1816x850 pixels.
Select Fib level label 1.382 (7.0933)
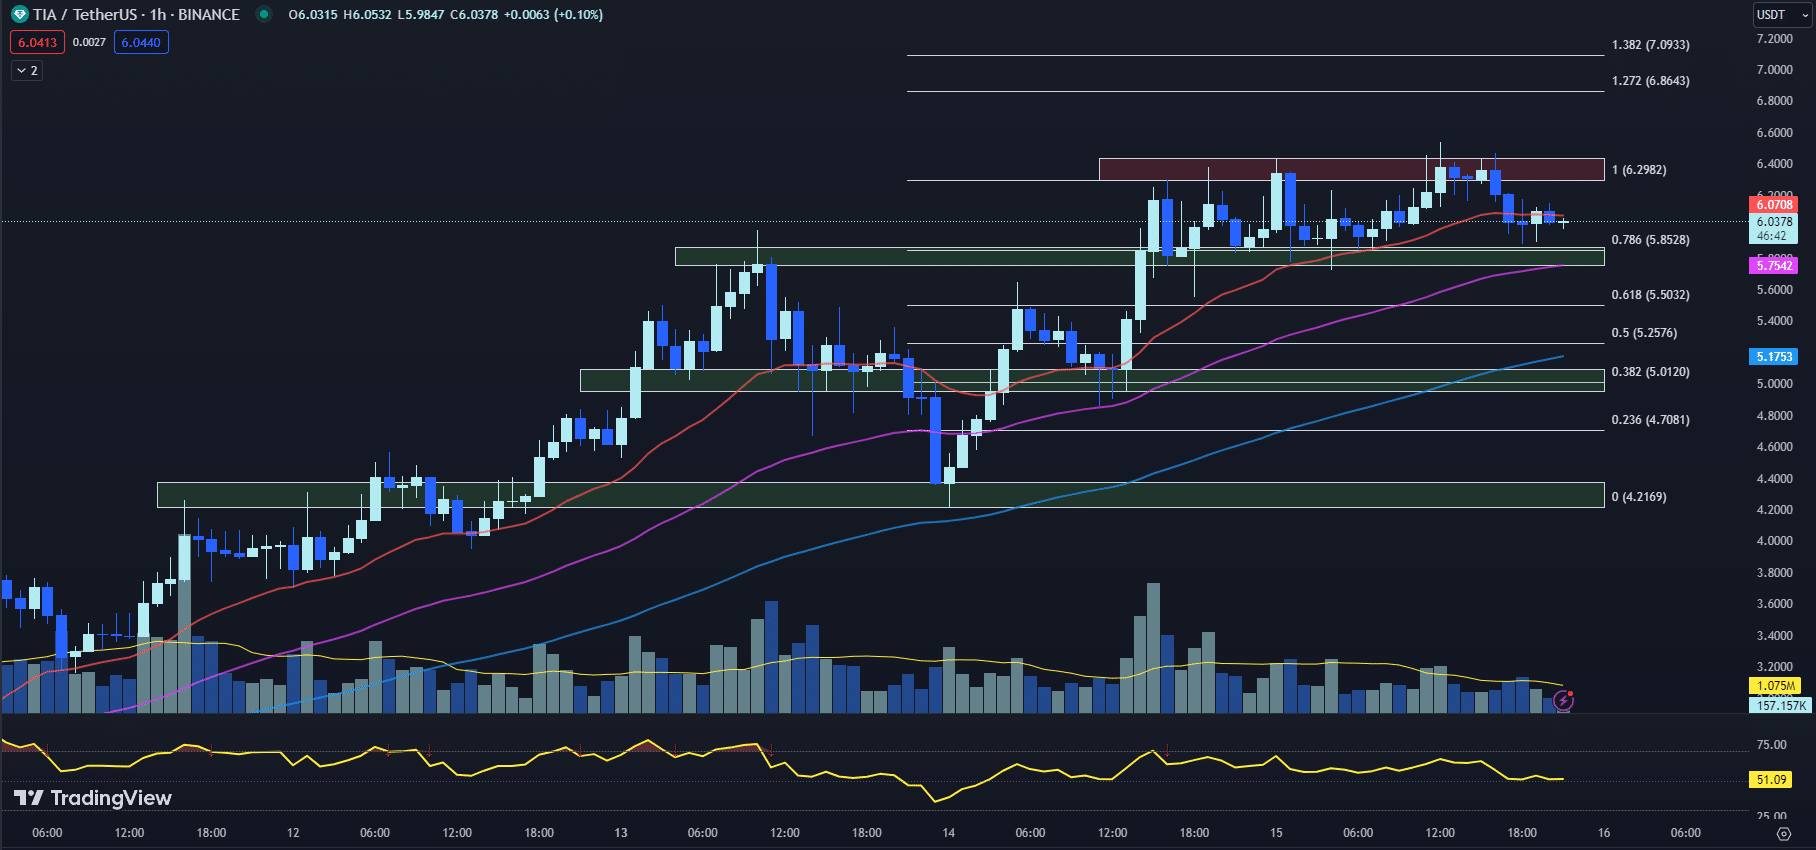1651,45
